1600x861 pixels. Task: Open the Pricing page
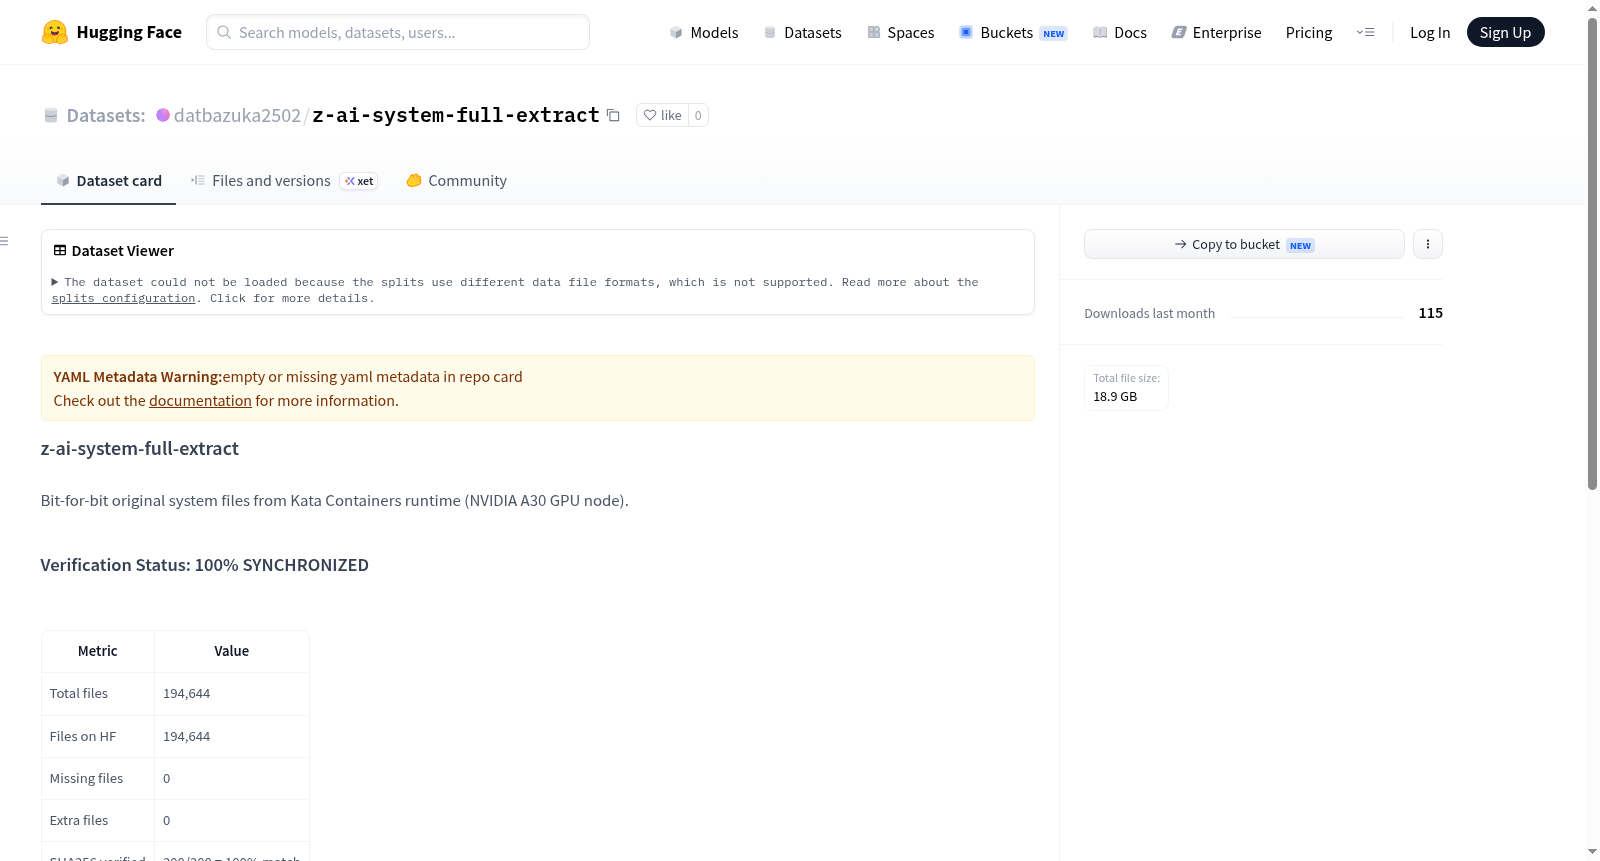pos(1309,32)
